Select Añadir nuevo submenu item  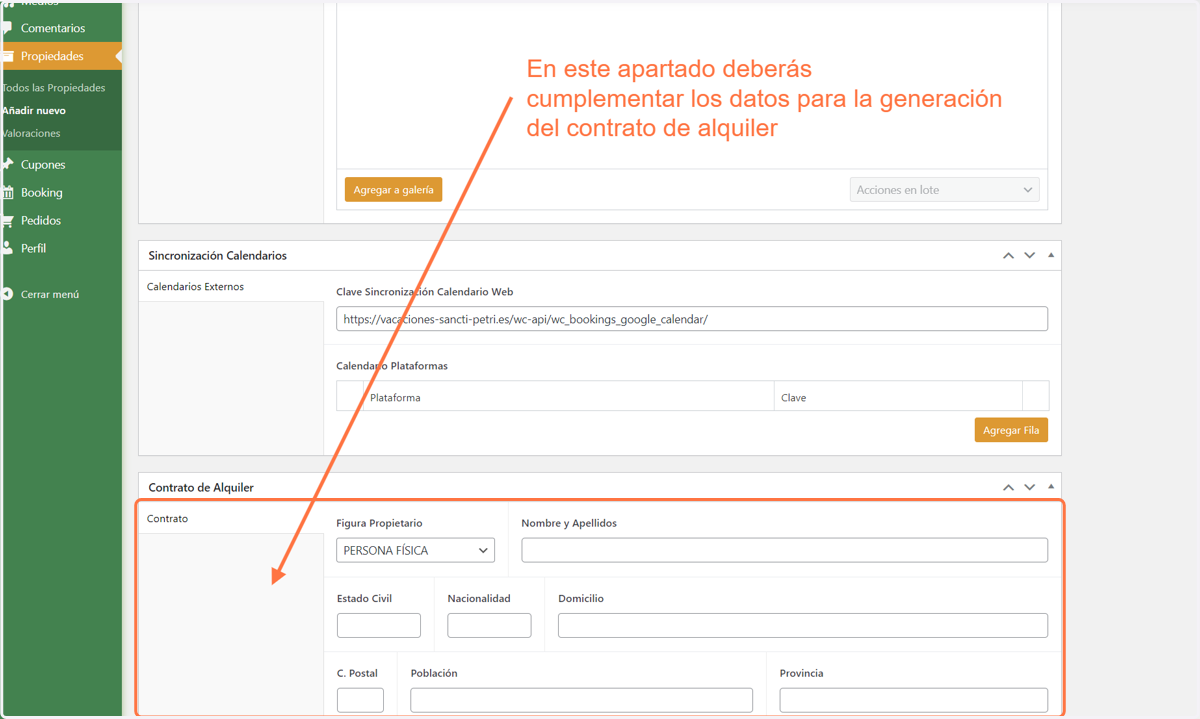coord(34,110)
